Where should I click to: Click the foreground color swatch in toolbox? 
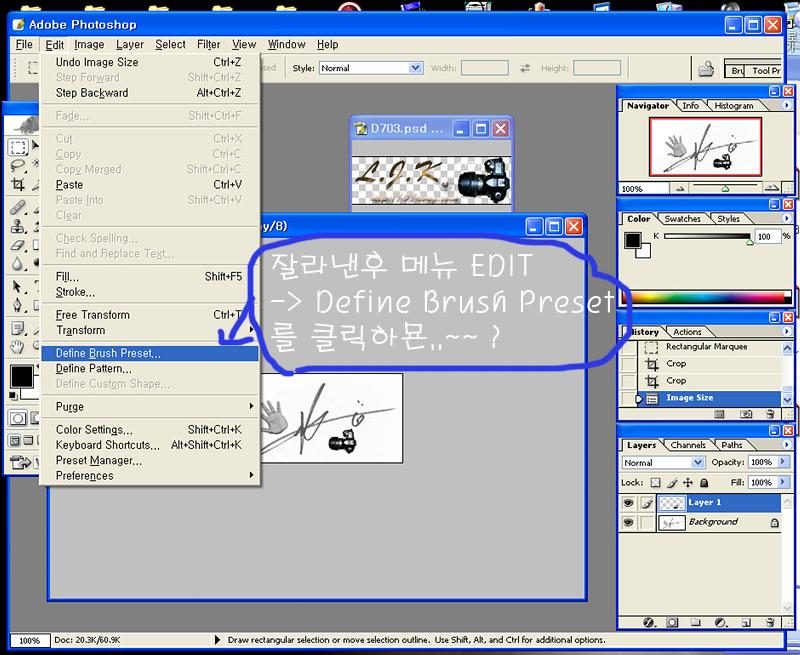21,377
